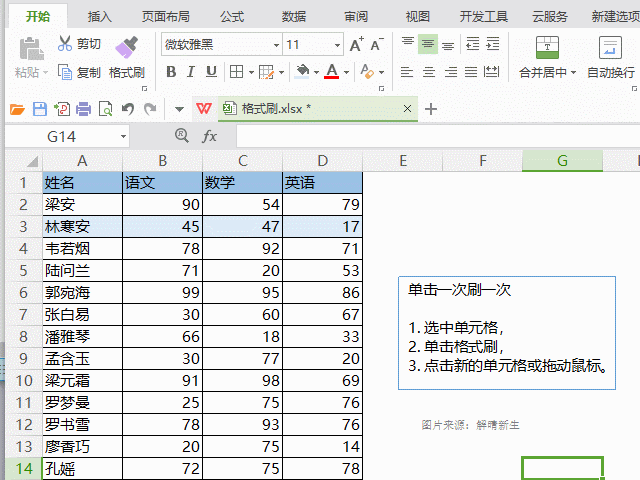Click the insert function fx icon
This screenshot has height=480, width=640.
pos(210,136)
